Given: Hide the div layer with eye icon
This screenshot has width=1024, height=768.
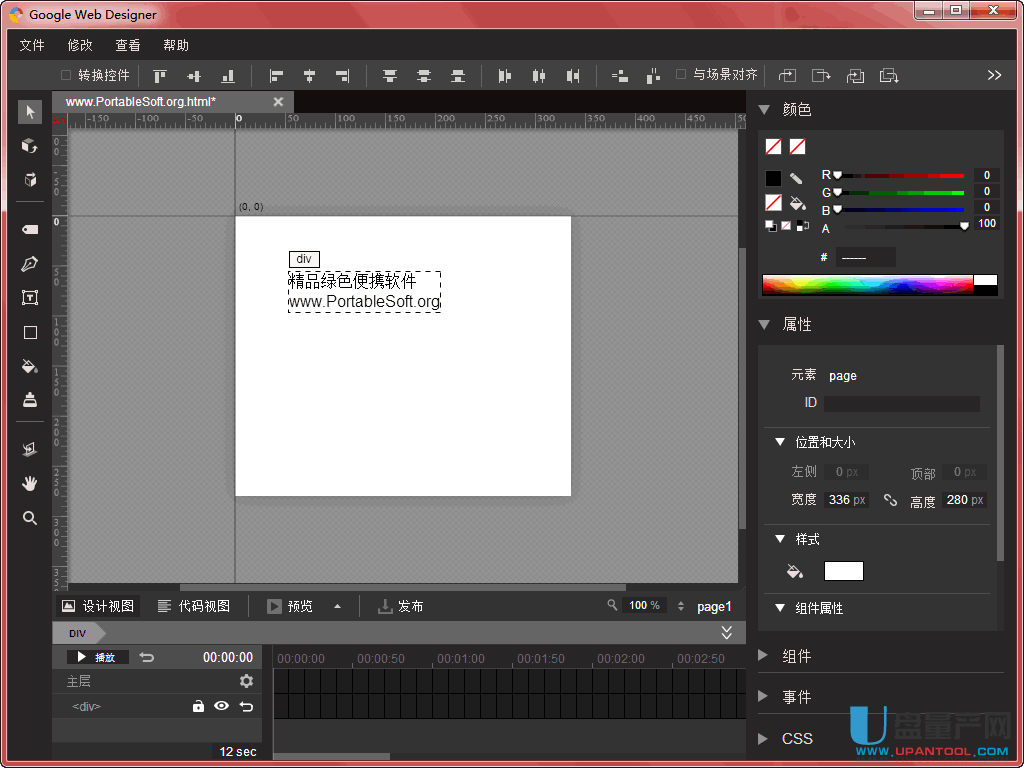Looking at the screenshot, I should [x=221, y=706].
